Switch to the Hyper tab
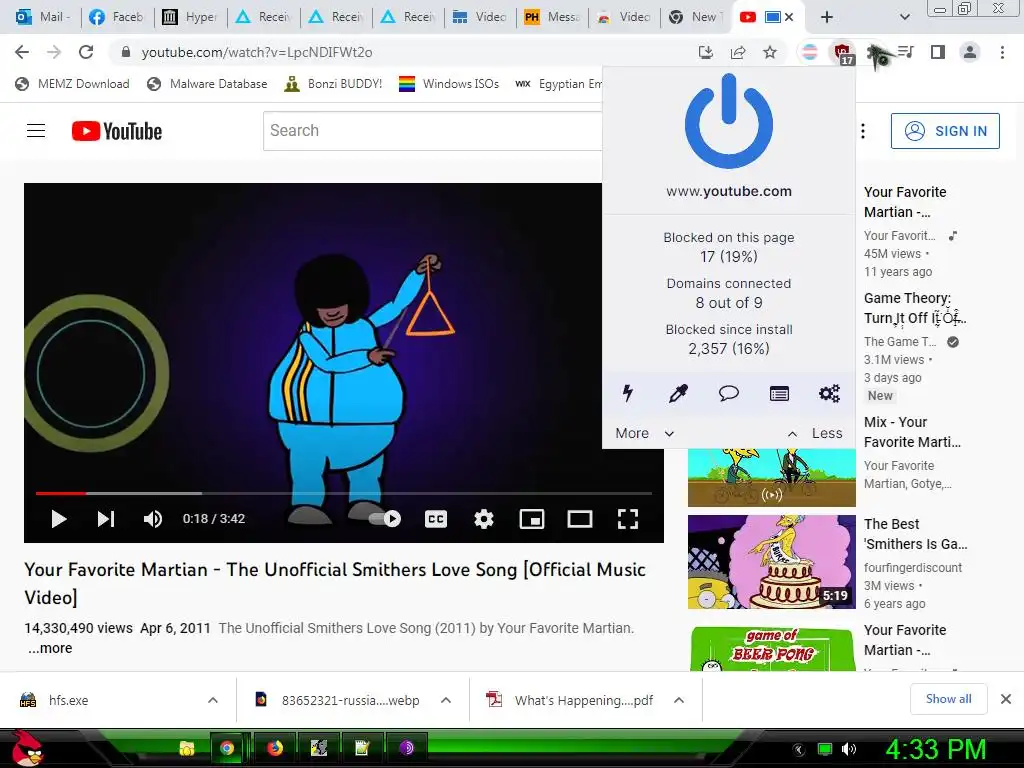 pyautogui.click(x=190, y=17)
